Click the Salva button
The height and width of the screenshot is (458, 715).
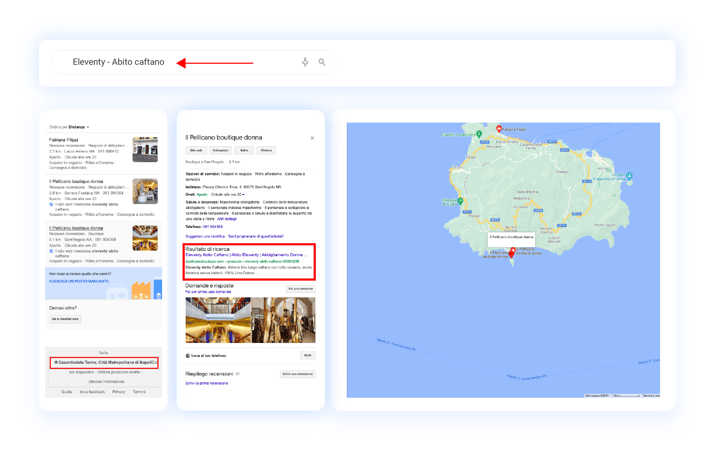244,150
